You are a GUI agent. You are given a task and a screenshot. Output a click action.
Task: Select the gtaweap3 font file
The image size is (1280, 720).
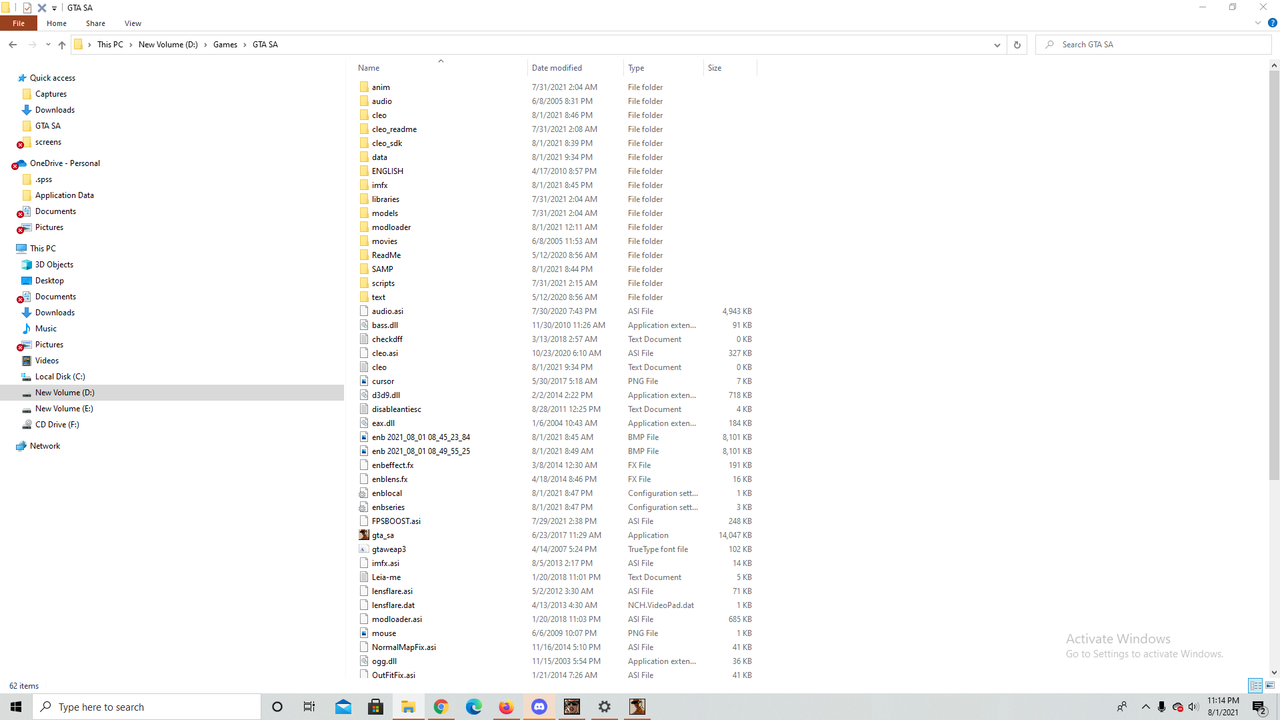389,549
